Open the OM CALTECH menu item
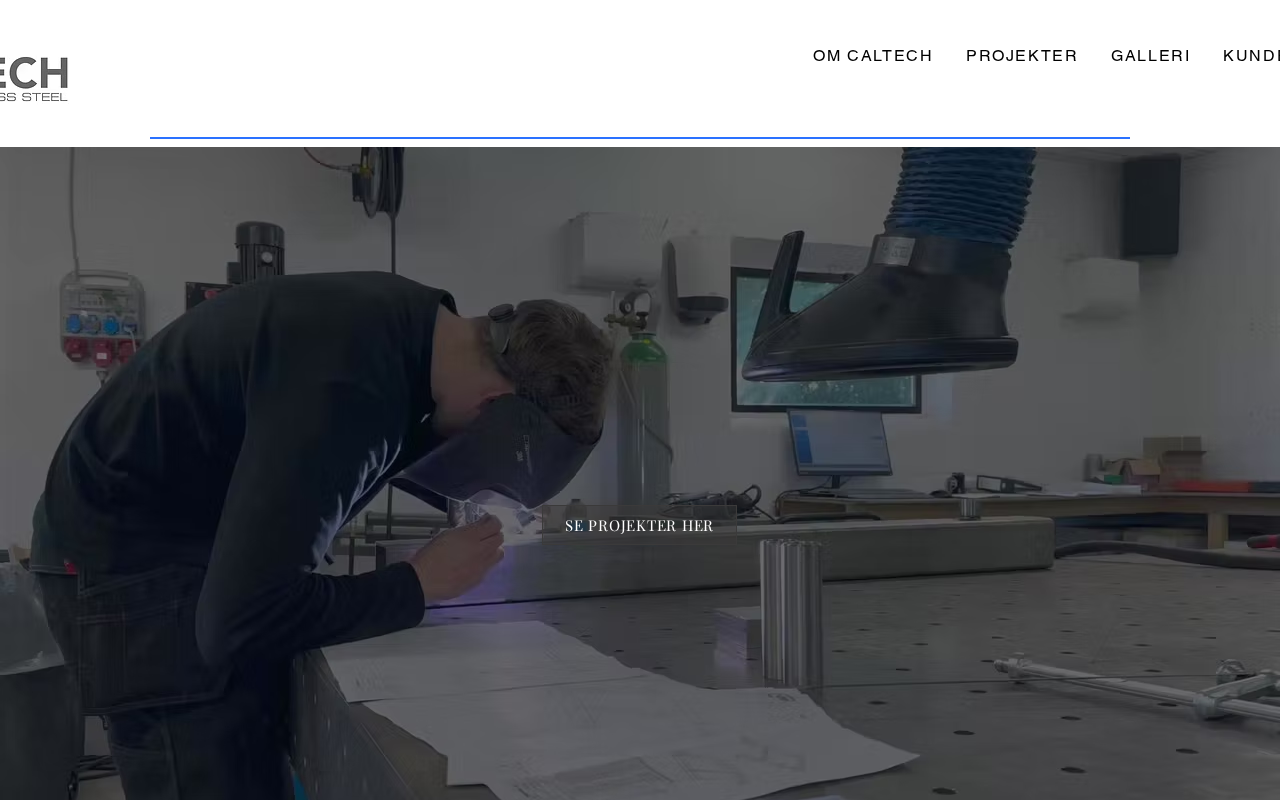 pos(873,56)
